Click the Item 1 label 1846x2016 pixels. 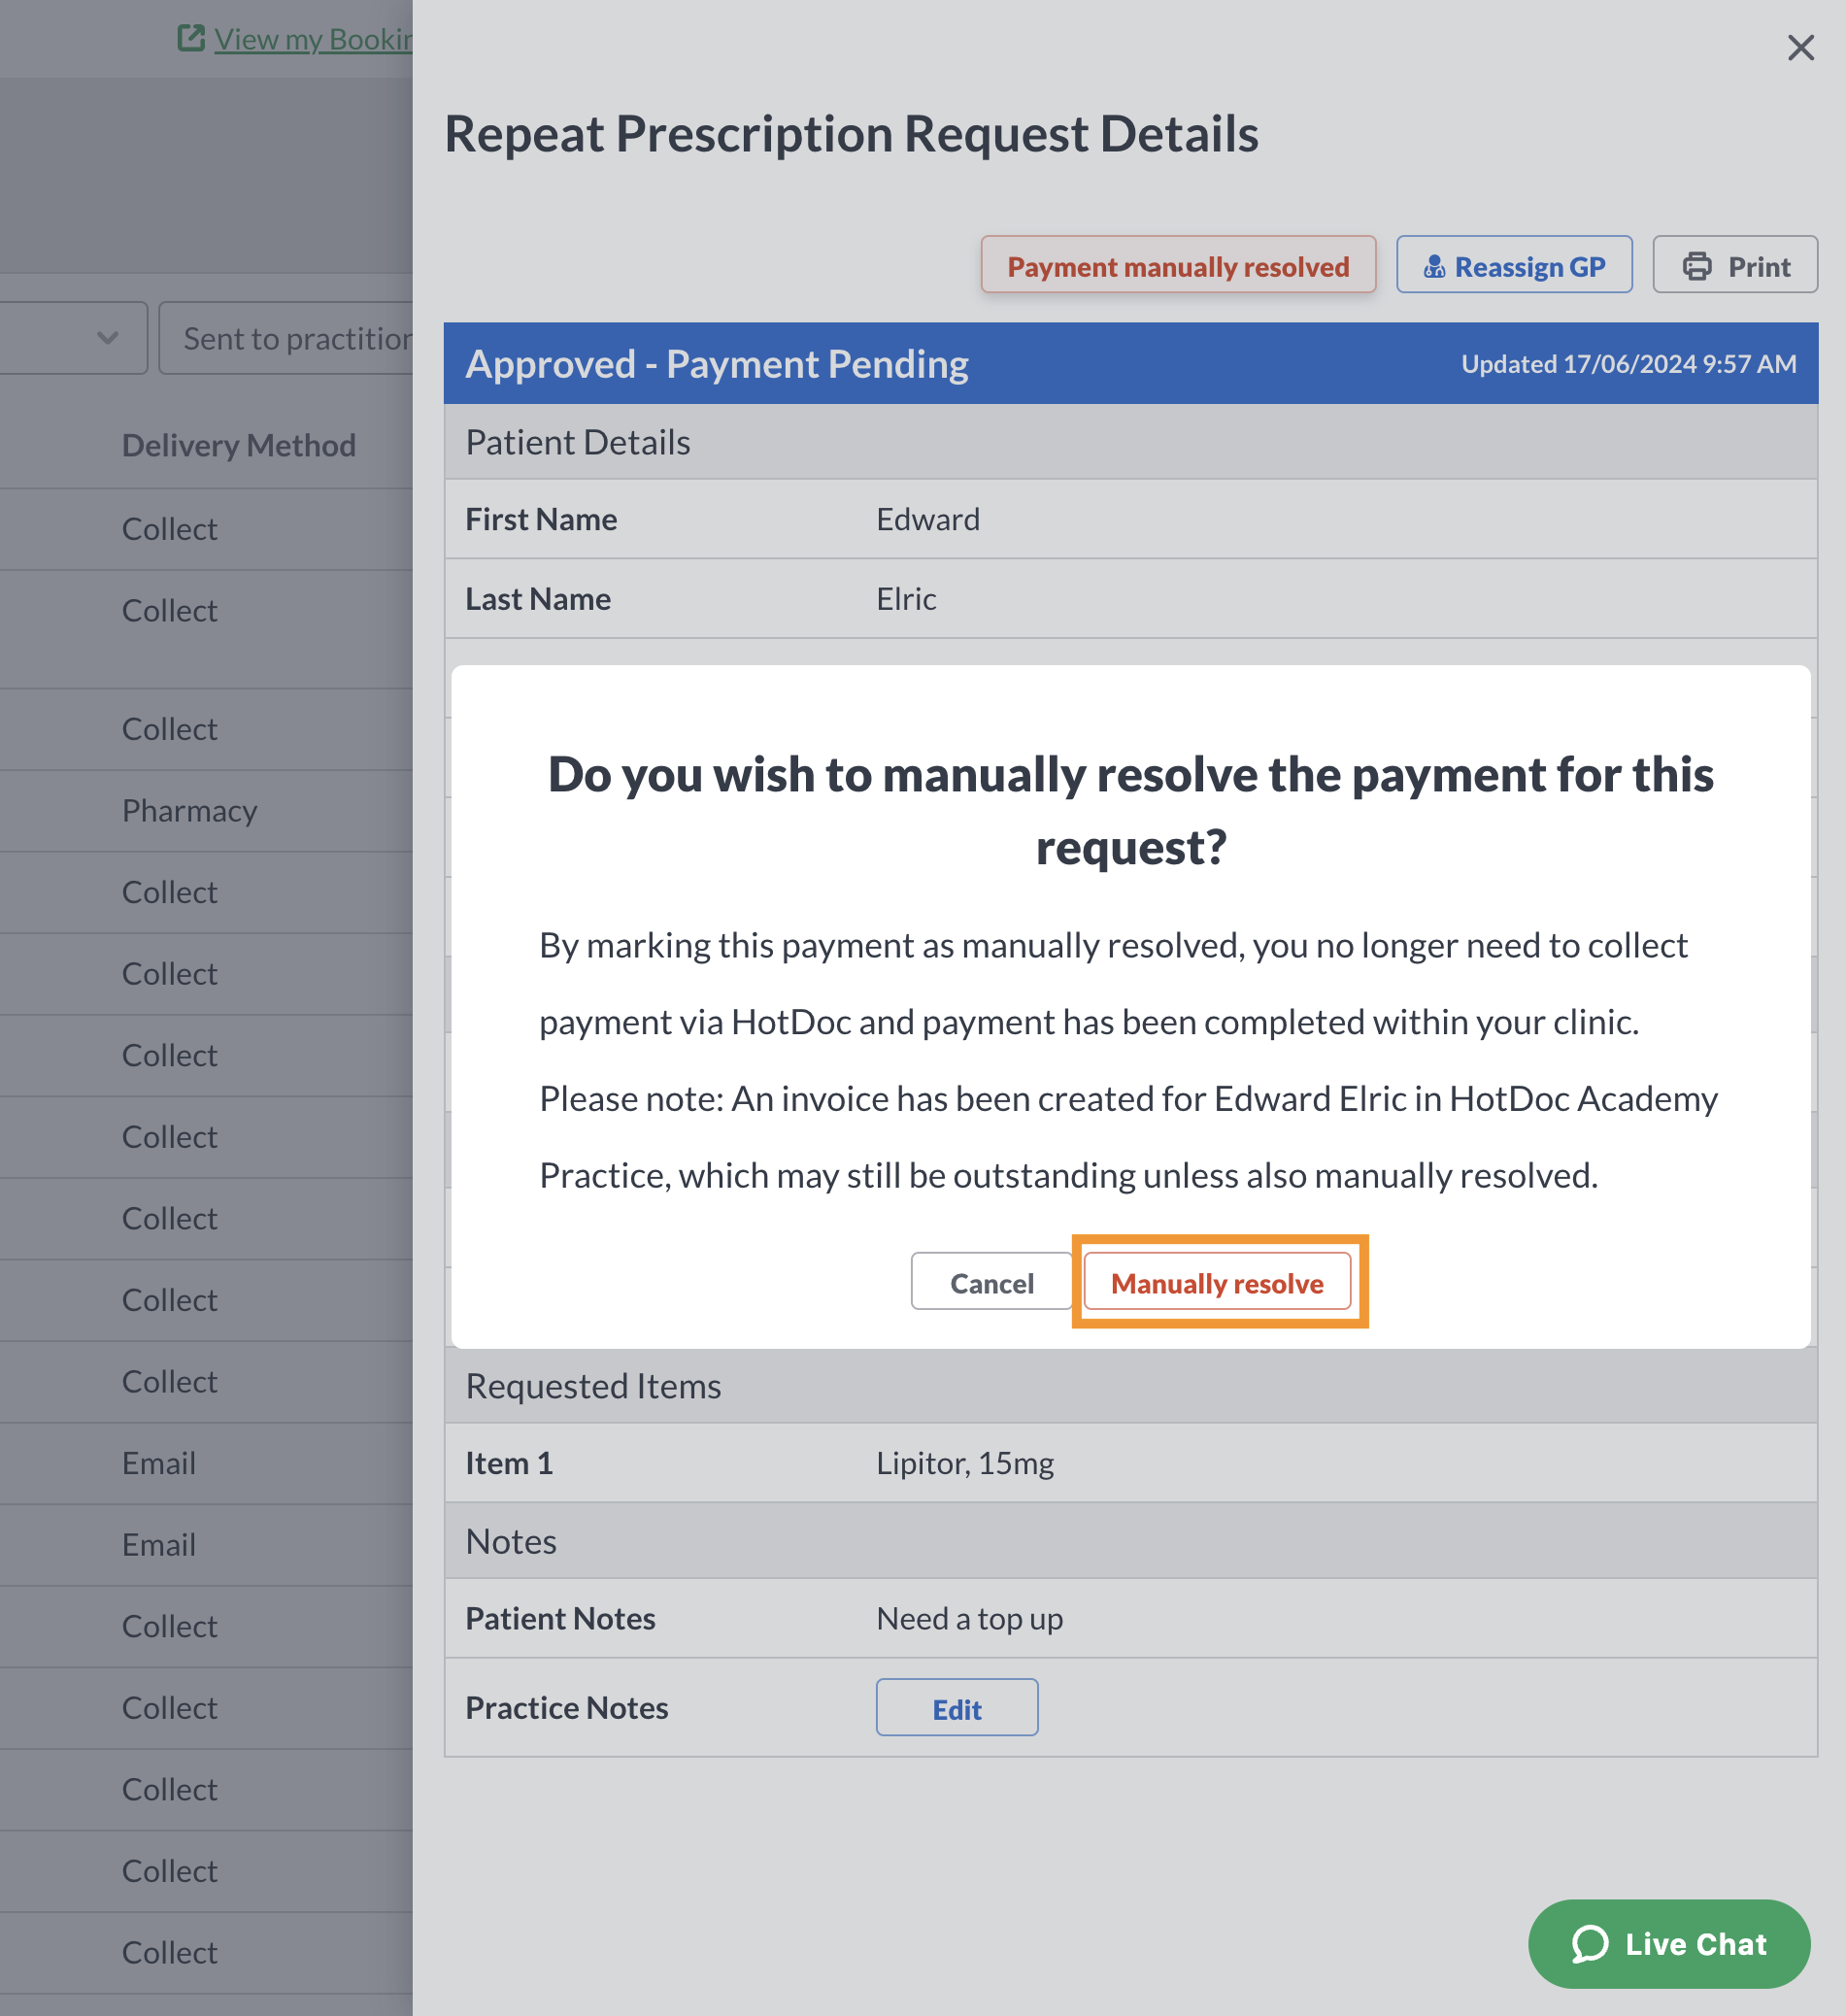click(x=509, y=1463)
